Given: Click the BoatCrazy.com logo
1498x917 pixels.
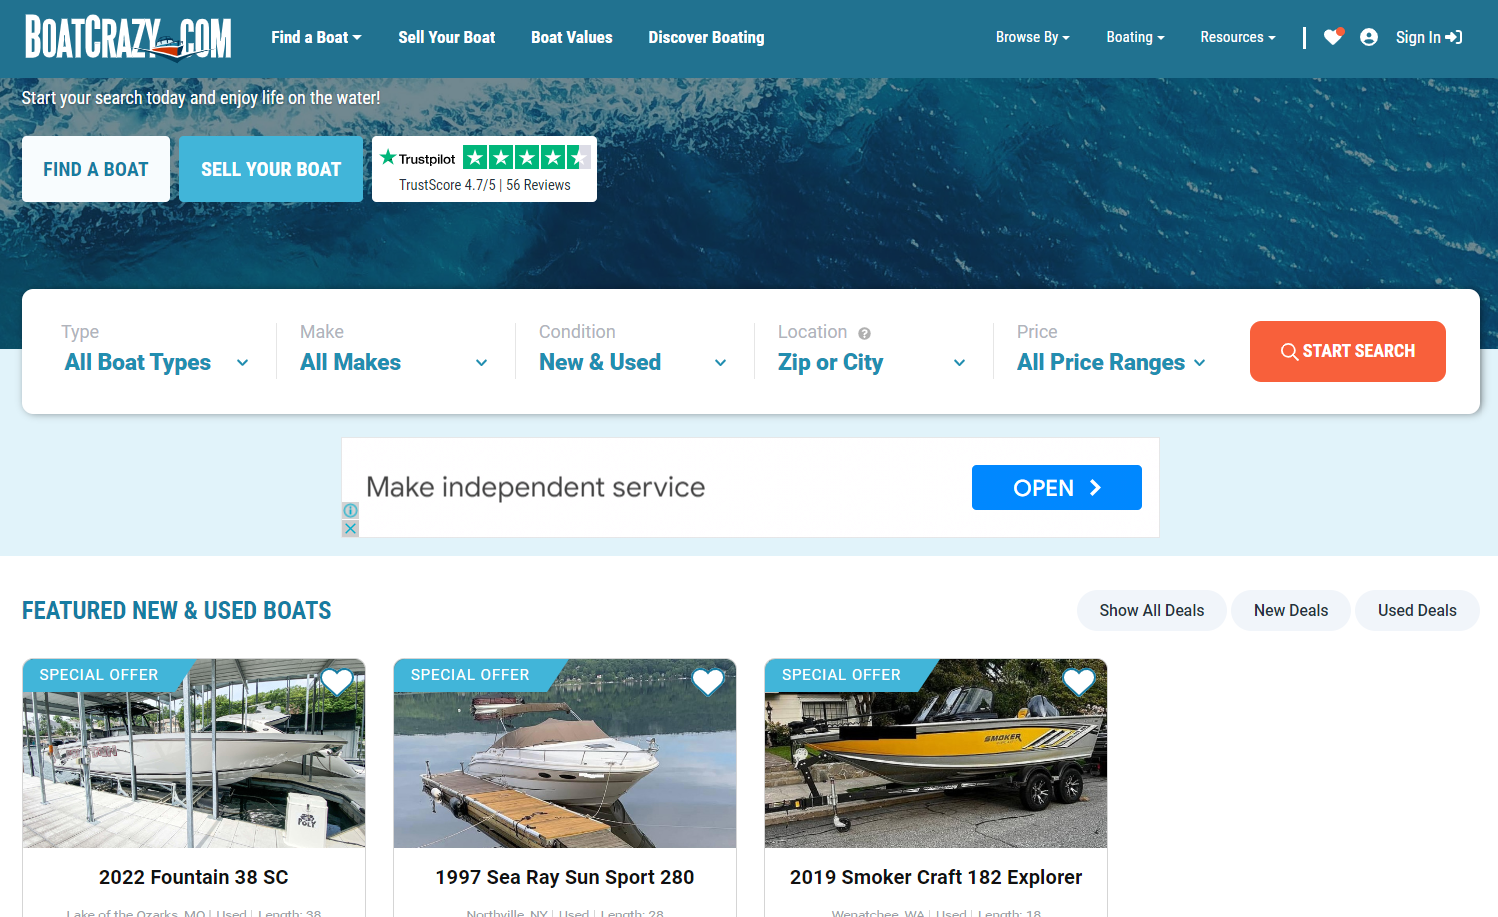Looking at the screenshot, I should pyautogui.click(x=127, y=37).
